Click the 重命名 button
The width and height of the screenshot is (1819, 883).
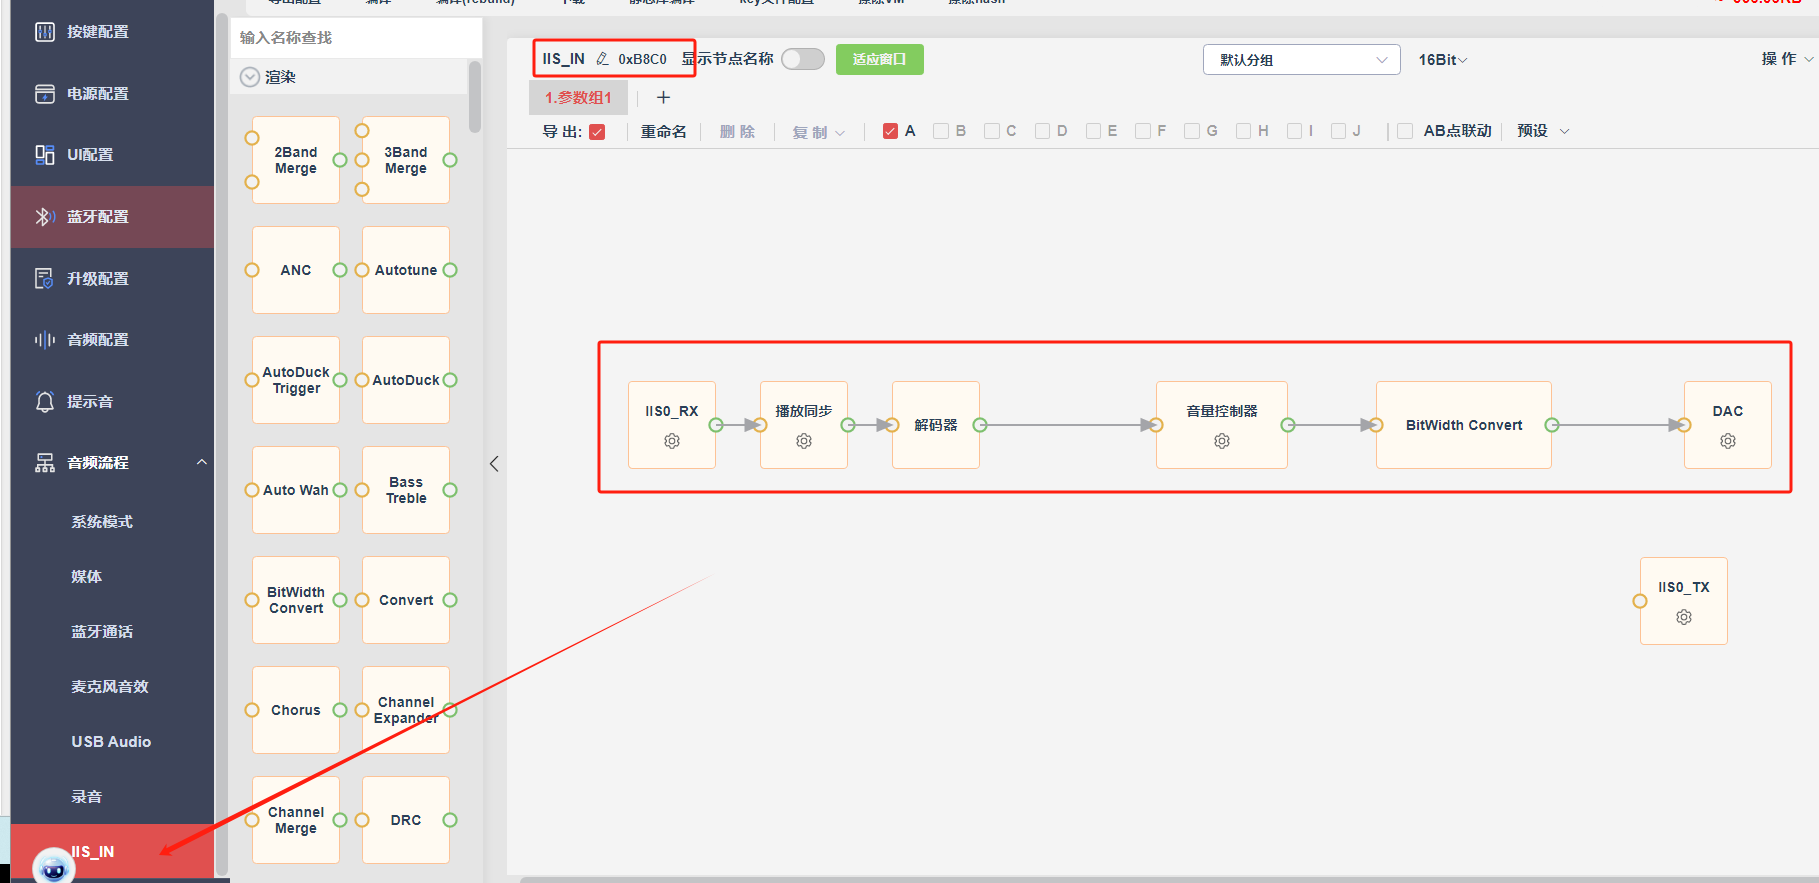(x=664, y=132)
